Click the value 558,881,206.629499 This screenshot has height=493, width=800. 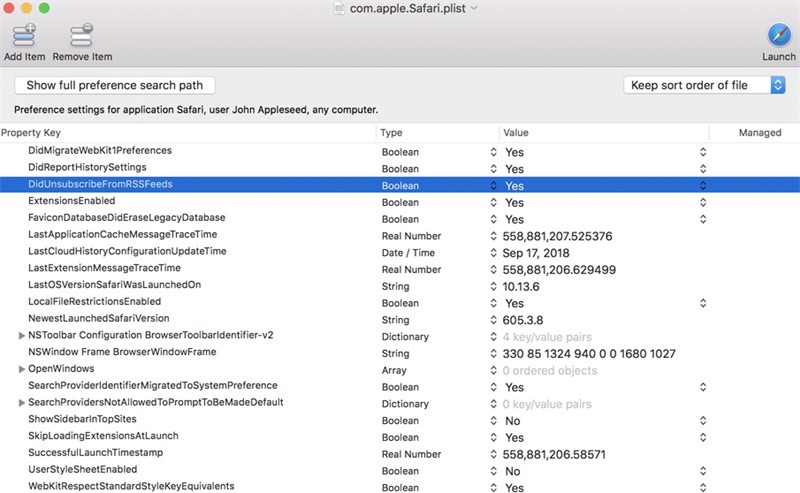(x=559, y=270)
